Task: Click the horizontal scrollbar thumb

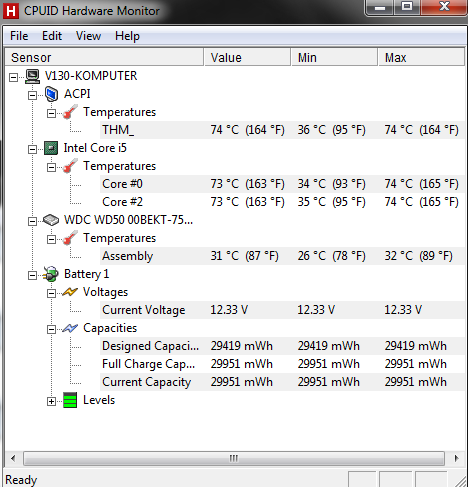Action: pos(234,458)
